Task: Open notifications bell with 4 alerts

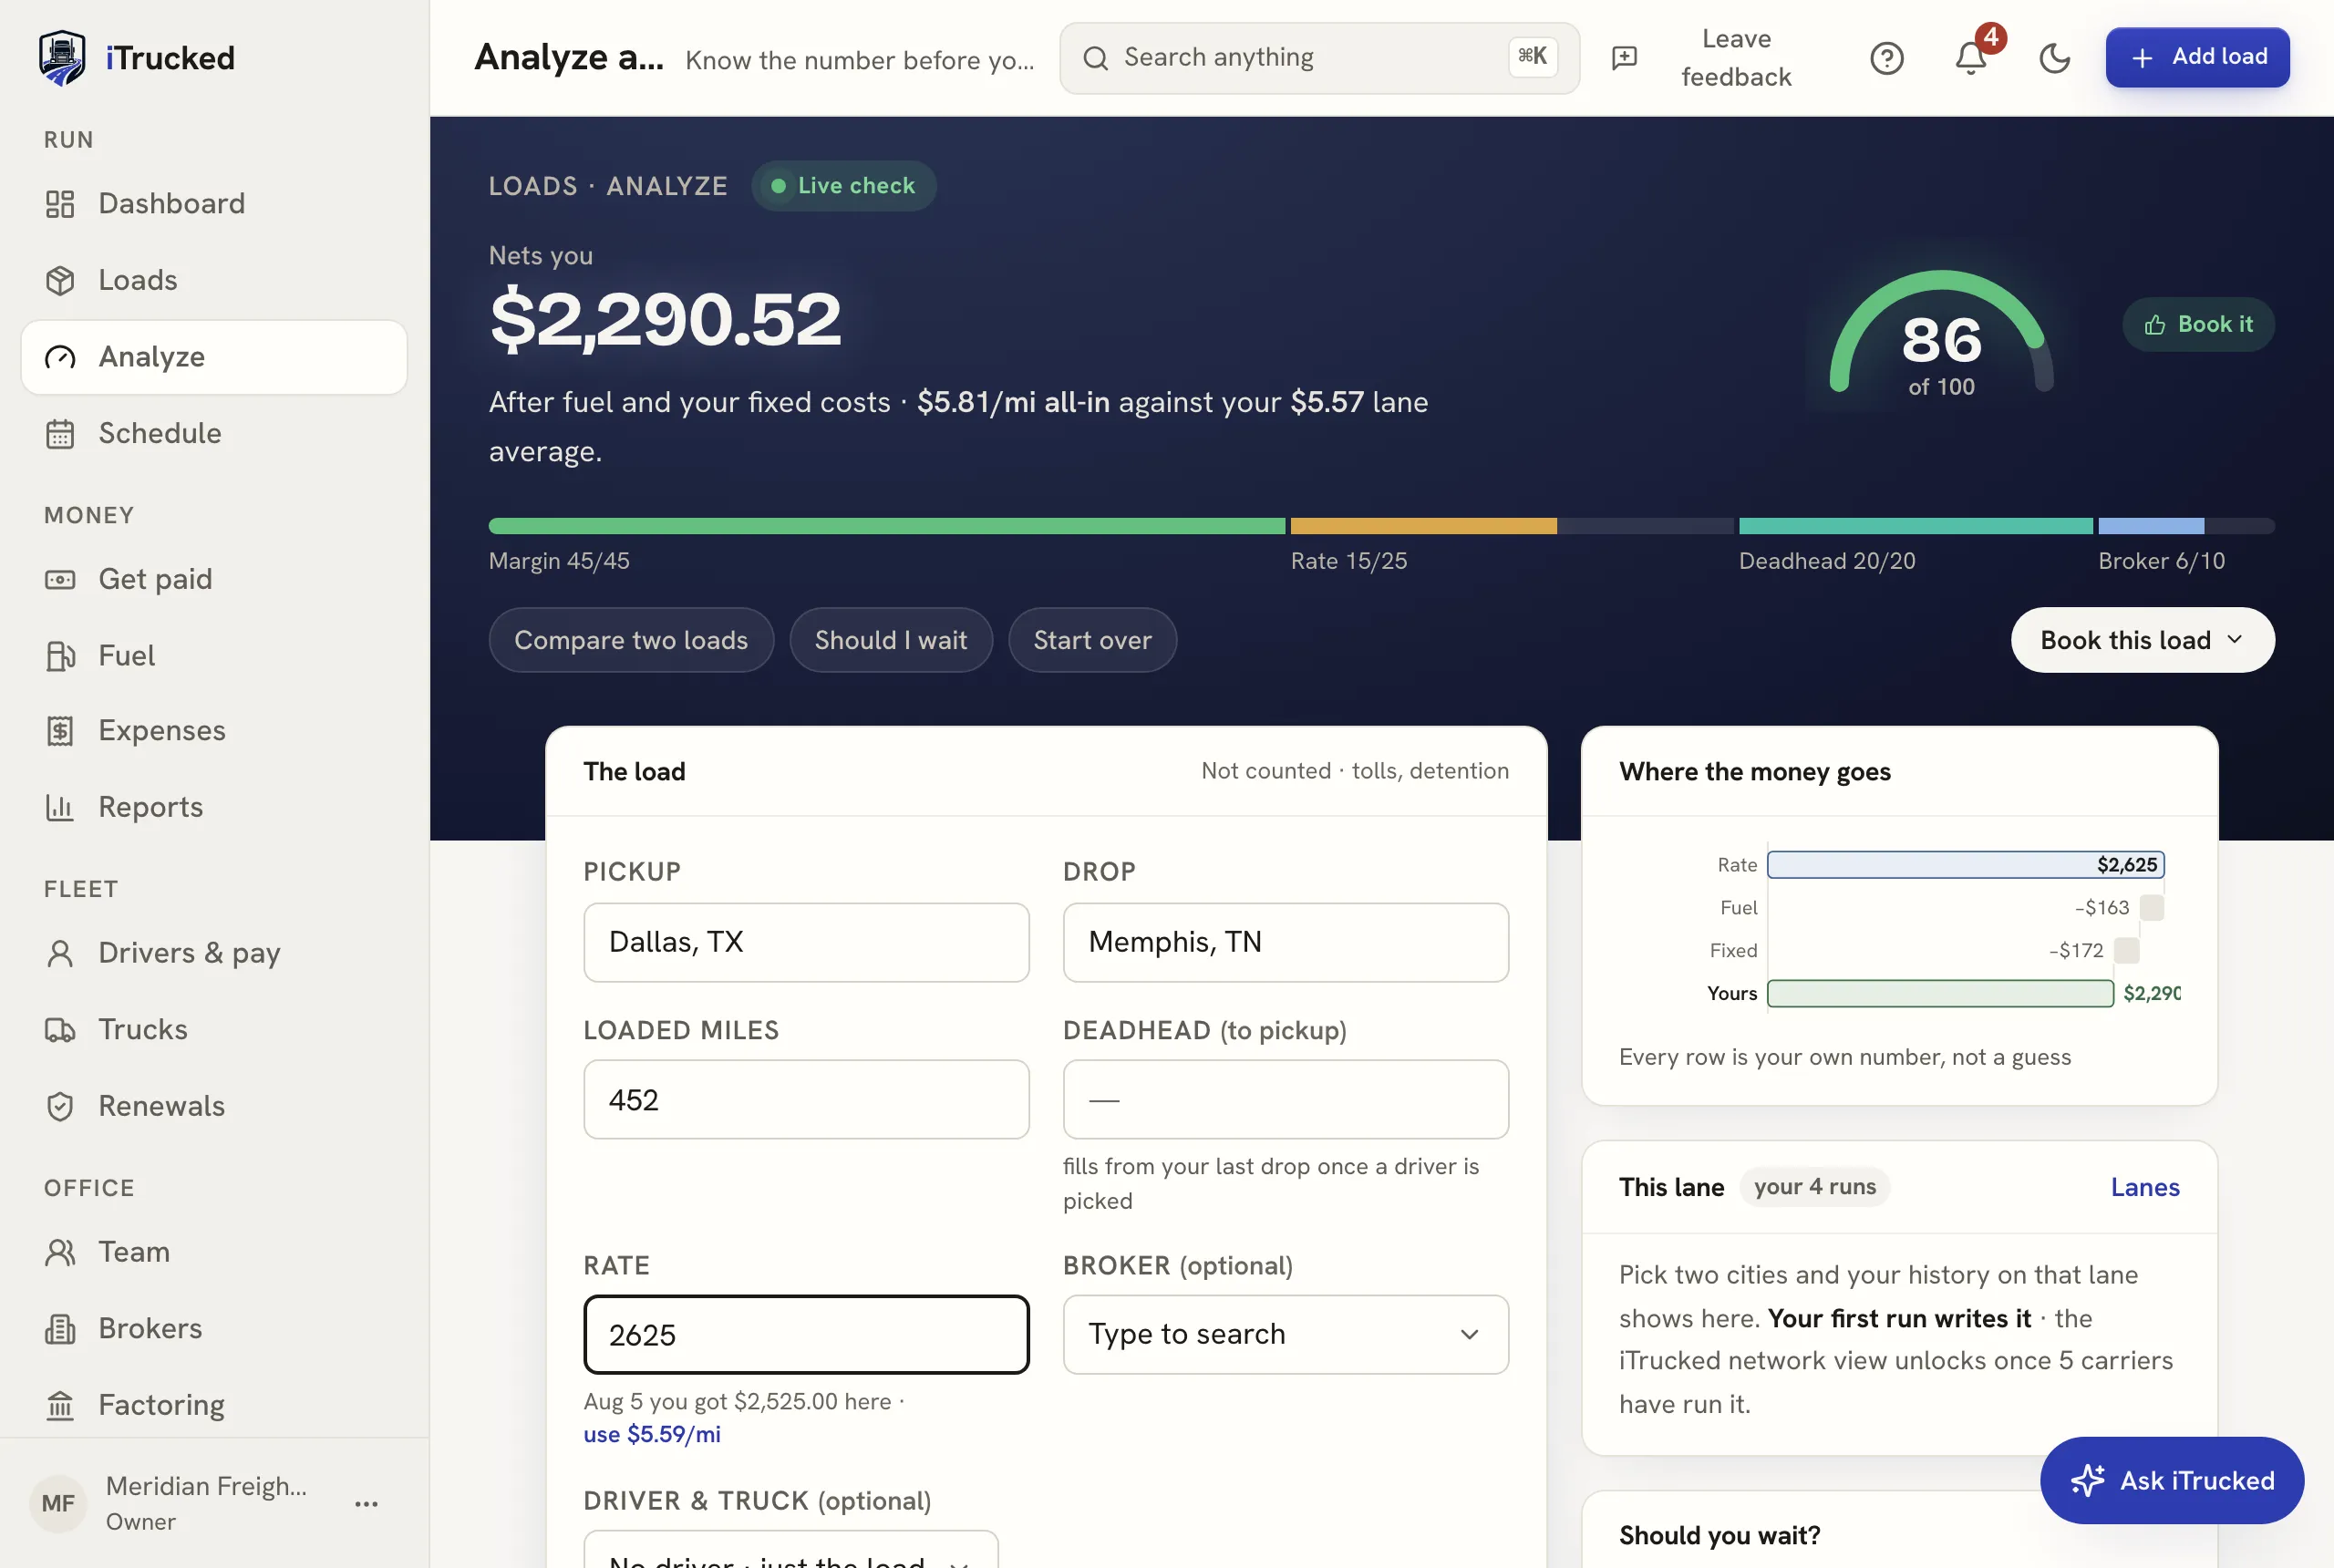Action: (1971, 58)
